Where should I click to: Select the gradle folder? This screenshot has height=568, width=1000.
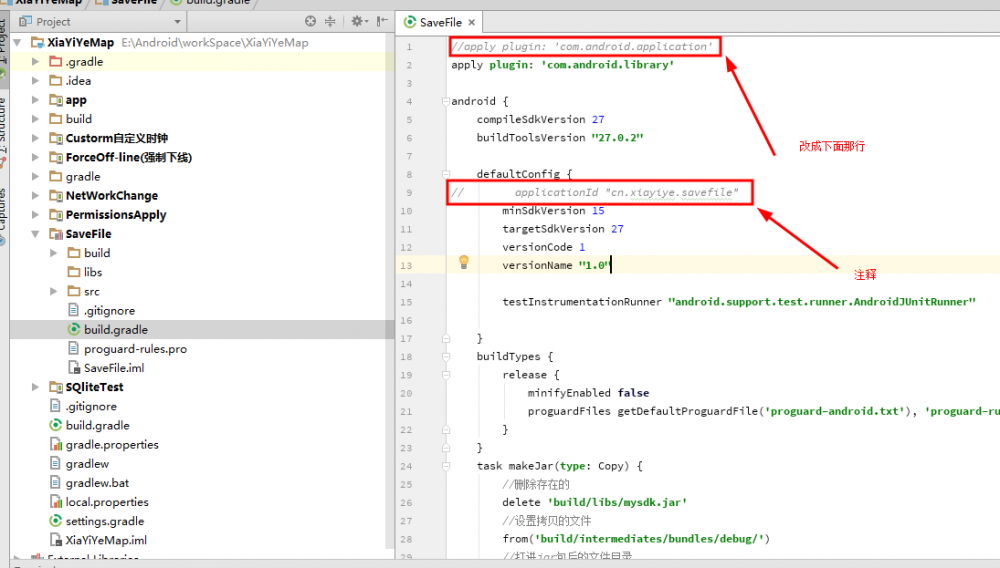83,177
